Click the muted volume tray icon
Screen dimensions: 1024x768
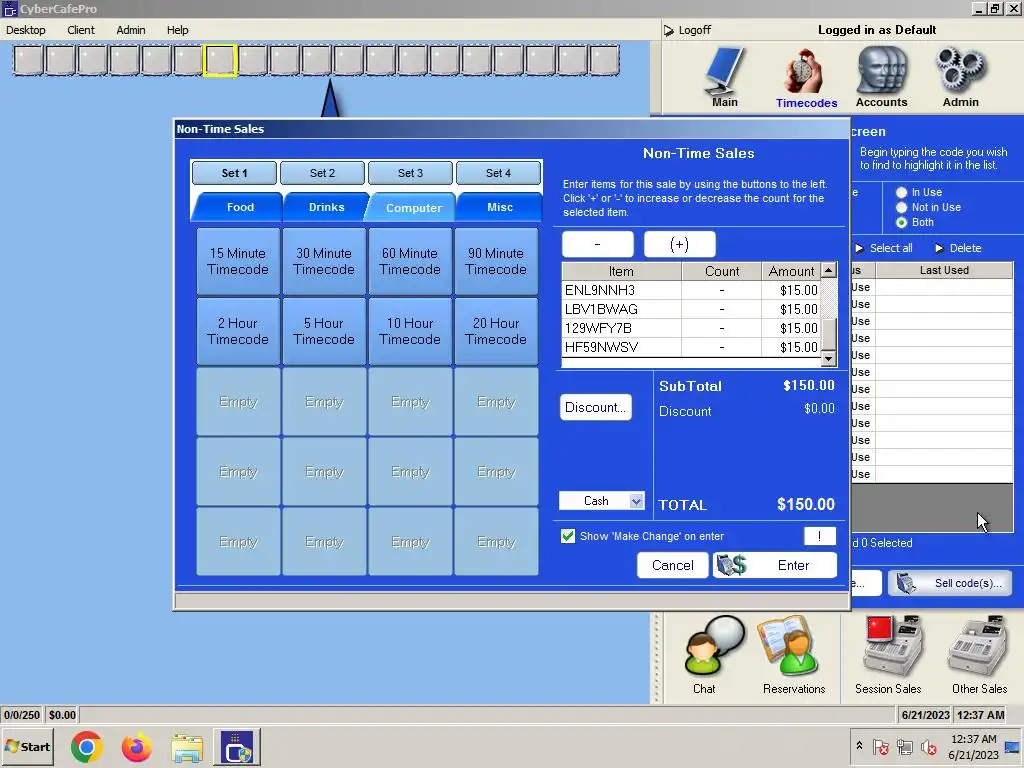click(927, 746)
